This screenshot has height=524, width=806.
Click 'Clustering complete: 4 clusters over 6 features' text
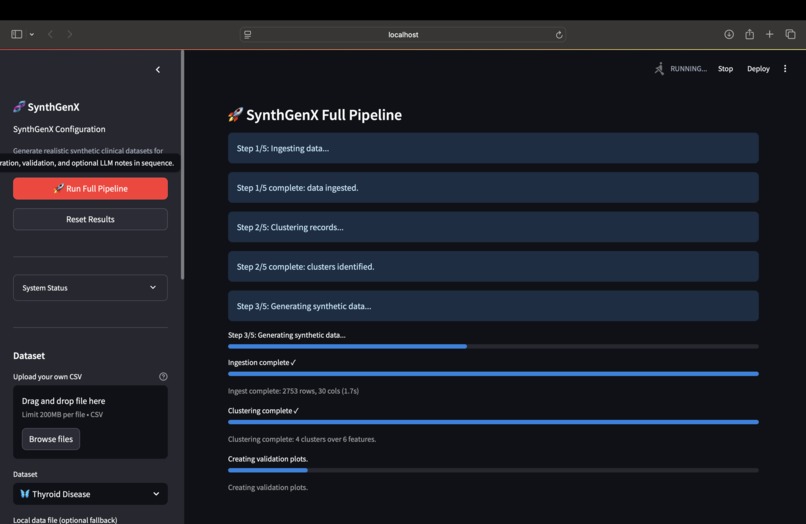point(302,439)
